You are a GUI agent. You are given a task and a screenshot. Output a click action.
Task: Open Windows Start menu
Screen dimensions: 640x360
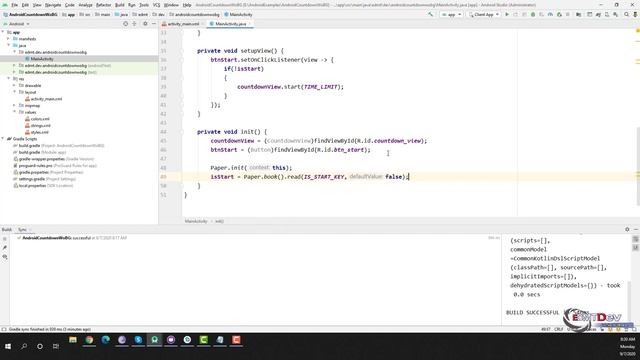8,346
